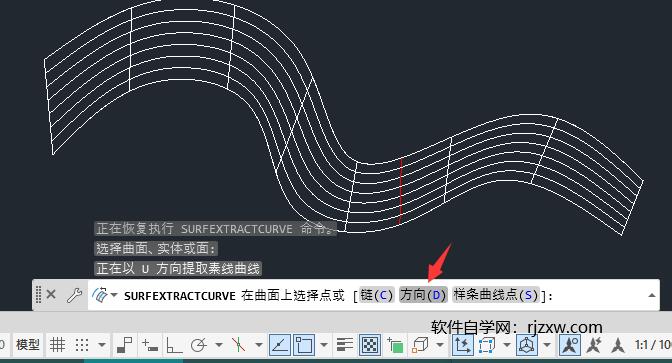Open the gizmo dropdown arrow
672x363 pixels.
(x=547, y=345)
